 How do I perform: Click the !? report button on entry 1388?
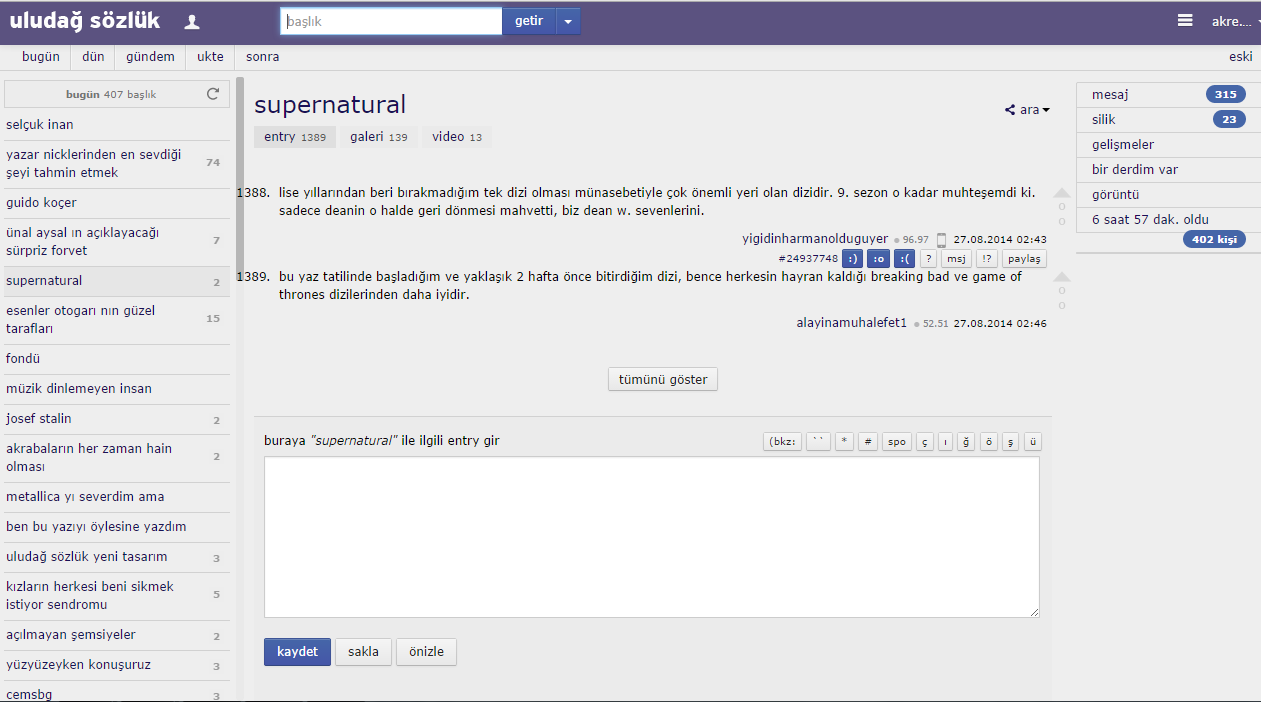986,258
